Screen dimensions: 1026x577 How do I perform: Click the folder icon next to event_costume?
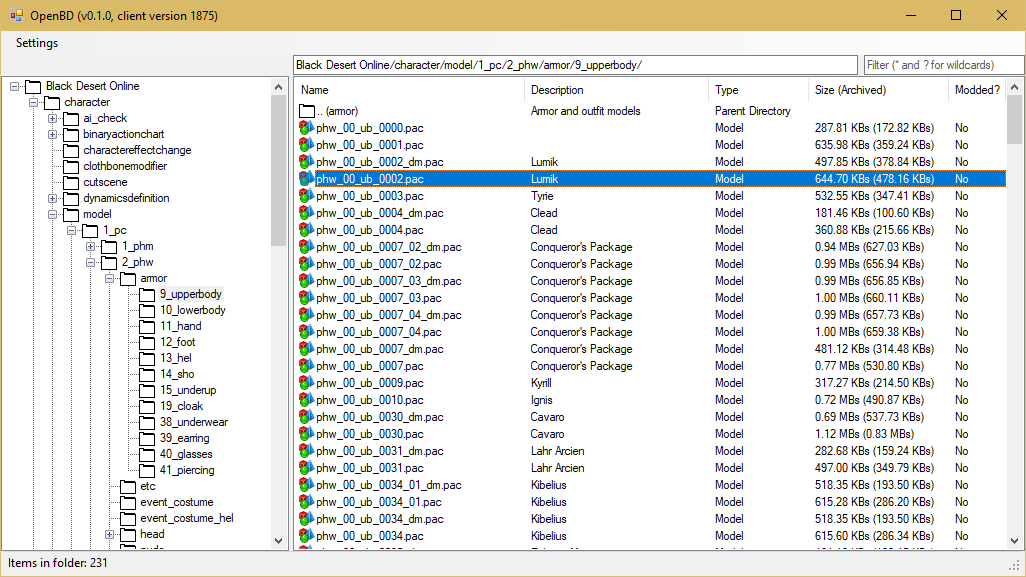point(127,502)
